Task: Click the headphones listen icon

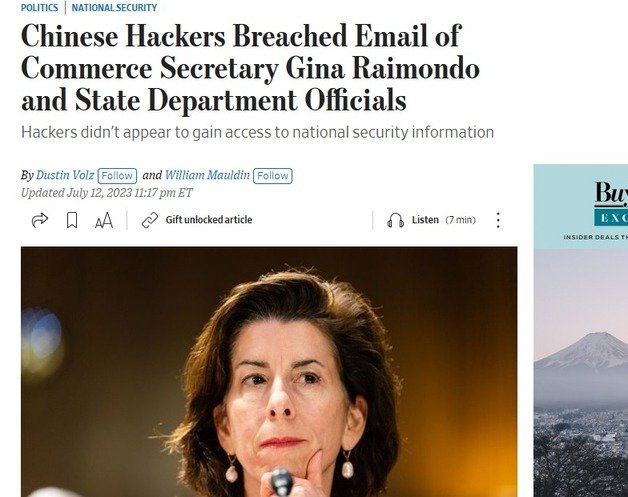Action: point(395,220)
